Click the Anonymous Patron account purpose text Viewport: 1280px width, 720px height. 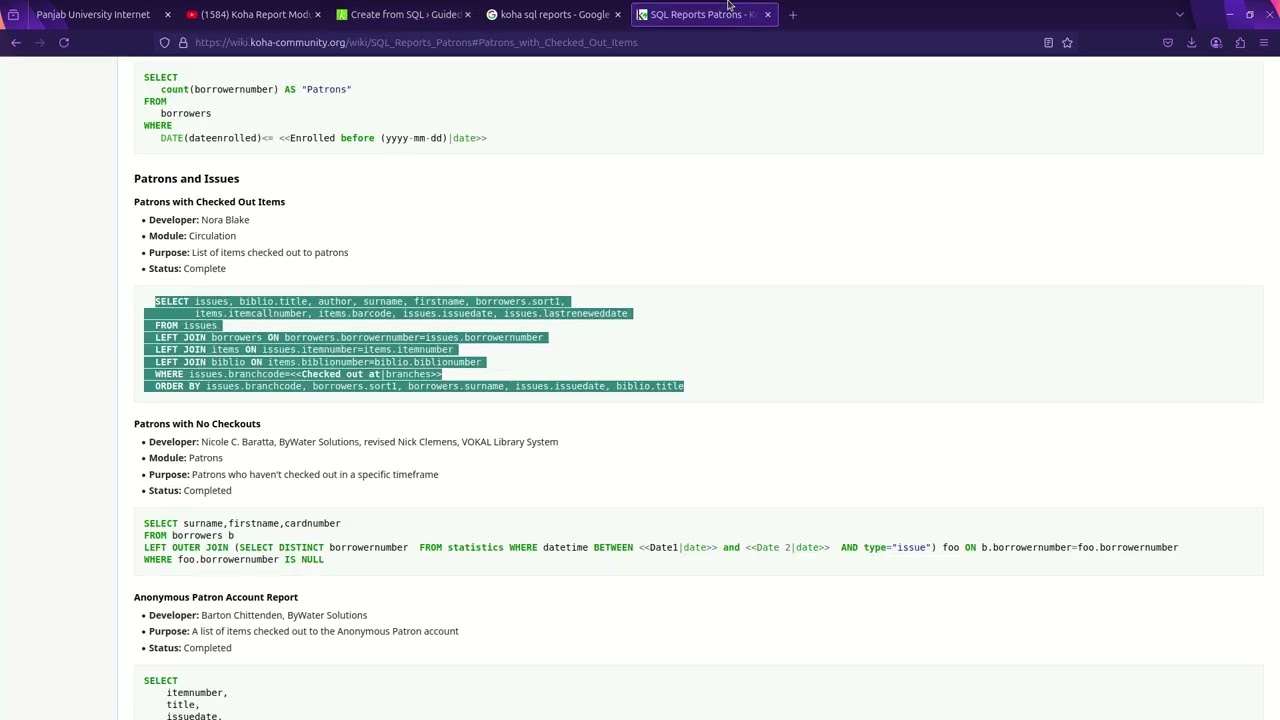[x=325, y=631]
